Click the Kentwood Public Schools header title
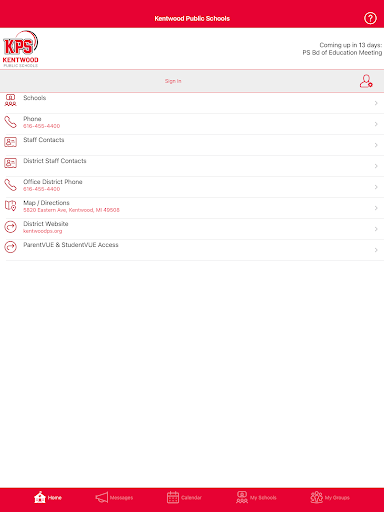This screenshot has width=384, height=512. [x=192, y=19]
